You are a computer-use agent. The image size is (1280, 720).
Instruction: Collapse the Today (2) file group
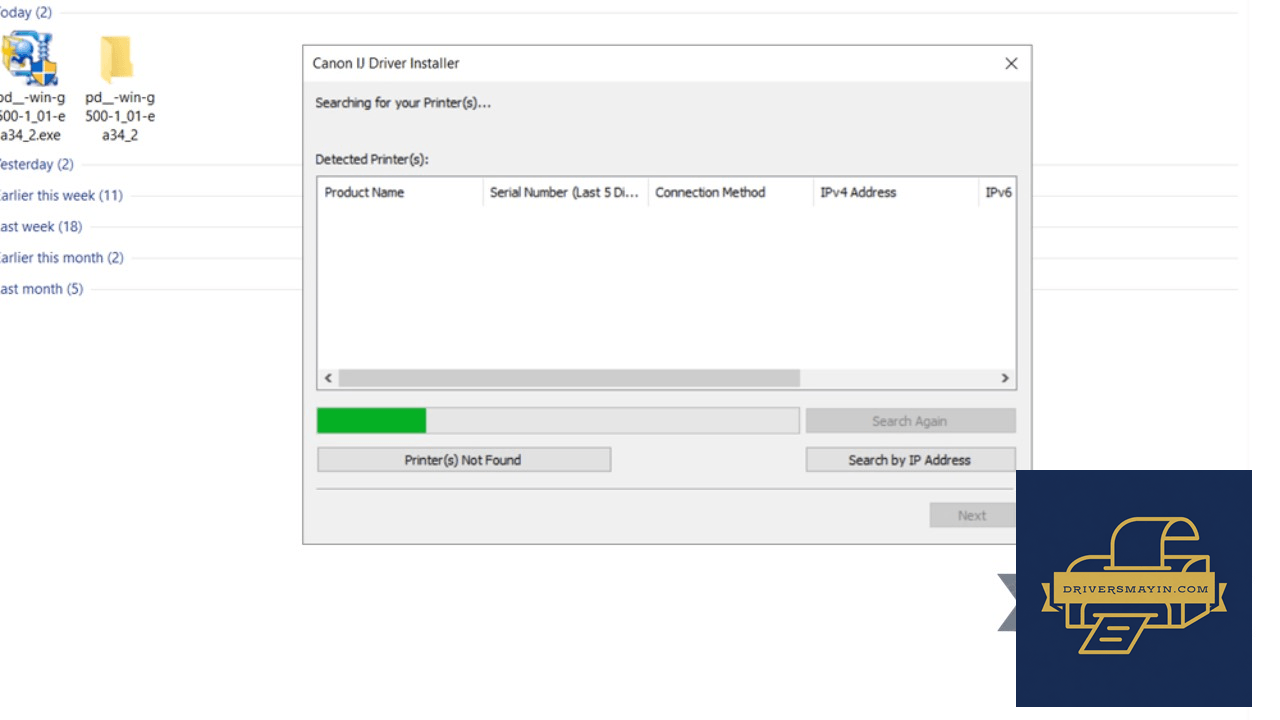click(25, 13)
